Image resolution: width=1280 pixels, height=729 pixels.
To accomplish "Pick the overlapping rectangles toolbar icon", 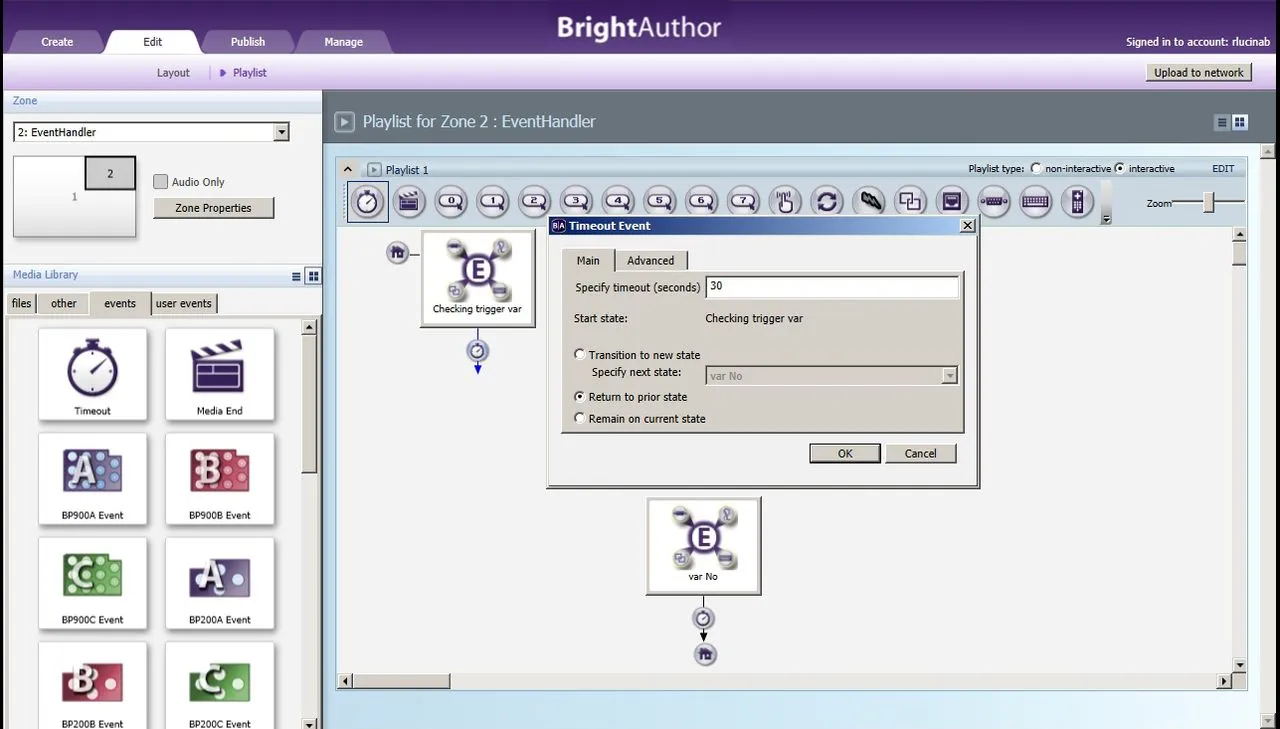I will 910,201.
